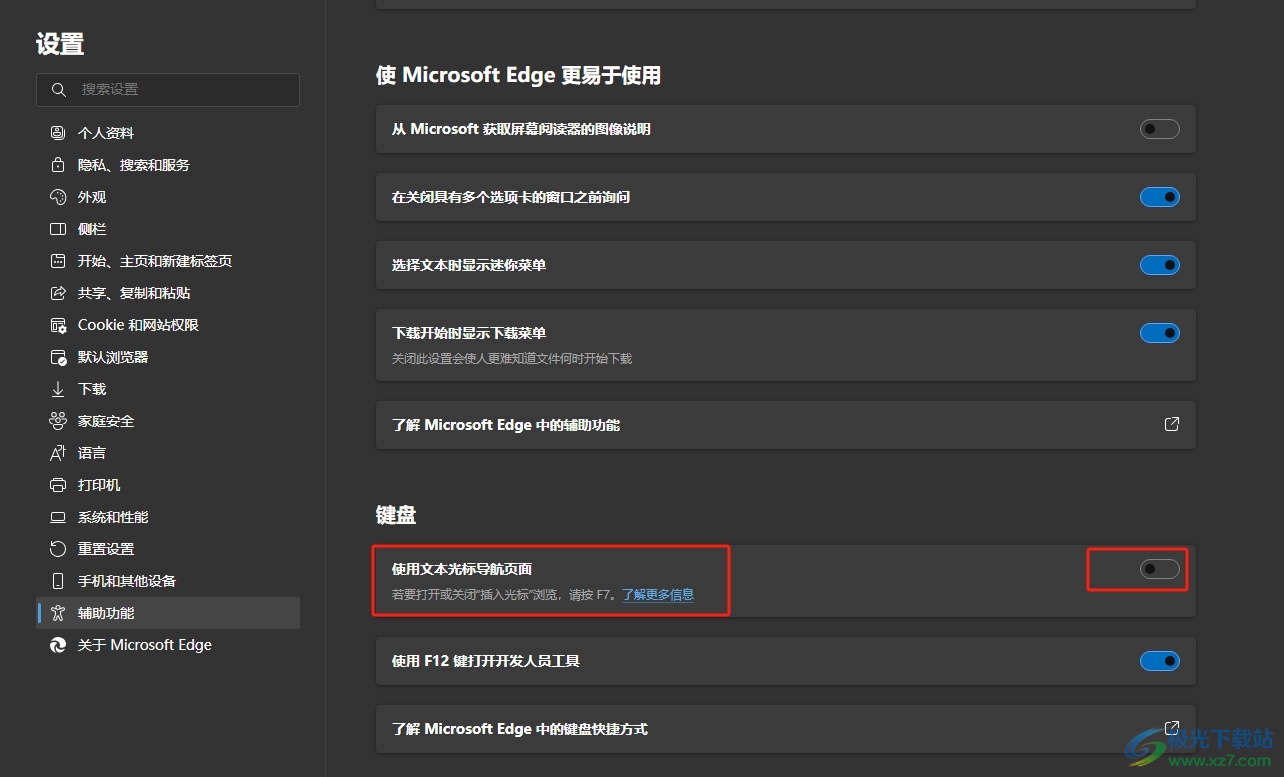1284x777 pixels.
Task: Click the 外观 appearance palette icon
Action: pyautogui.click(x=58, y=197)
